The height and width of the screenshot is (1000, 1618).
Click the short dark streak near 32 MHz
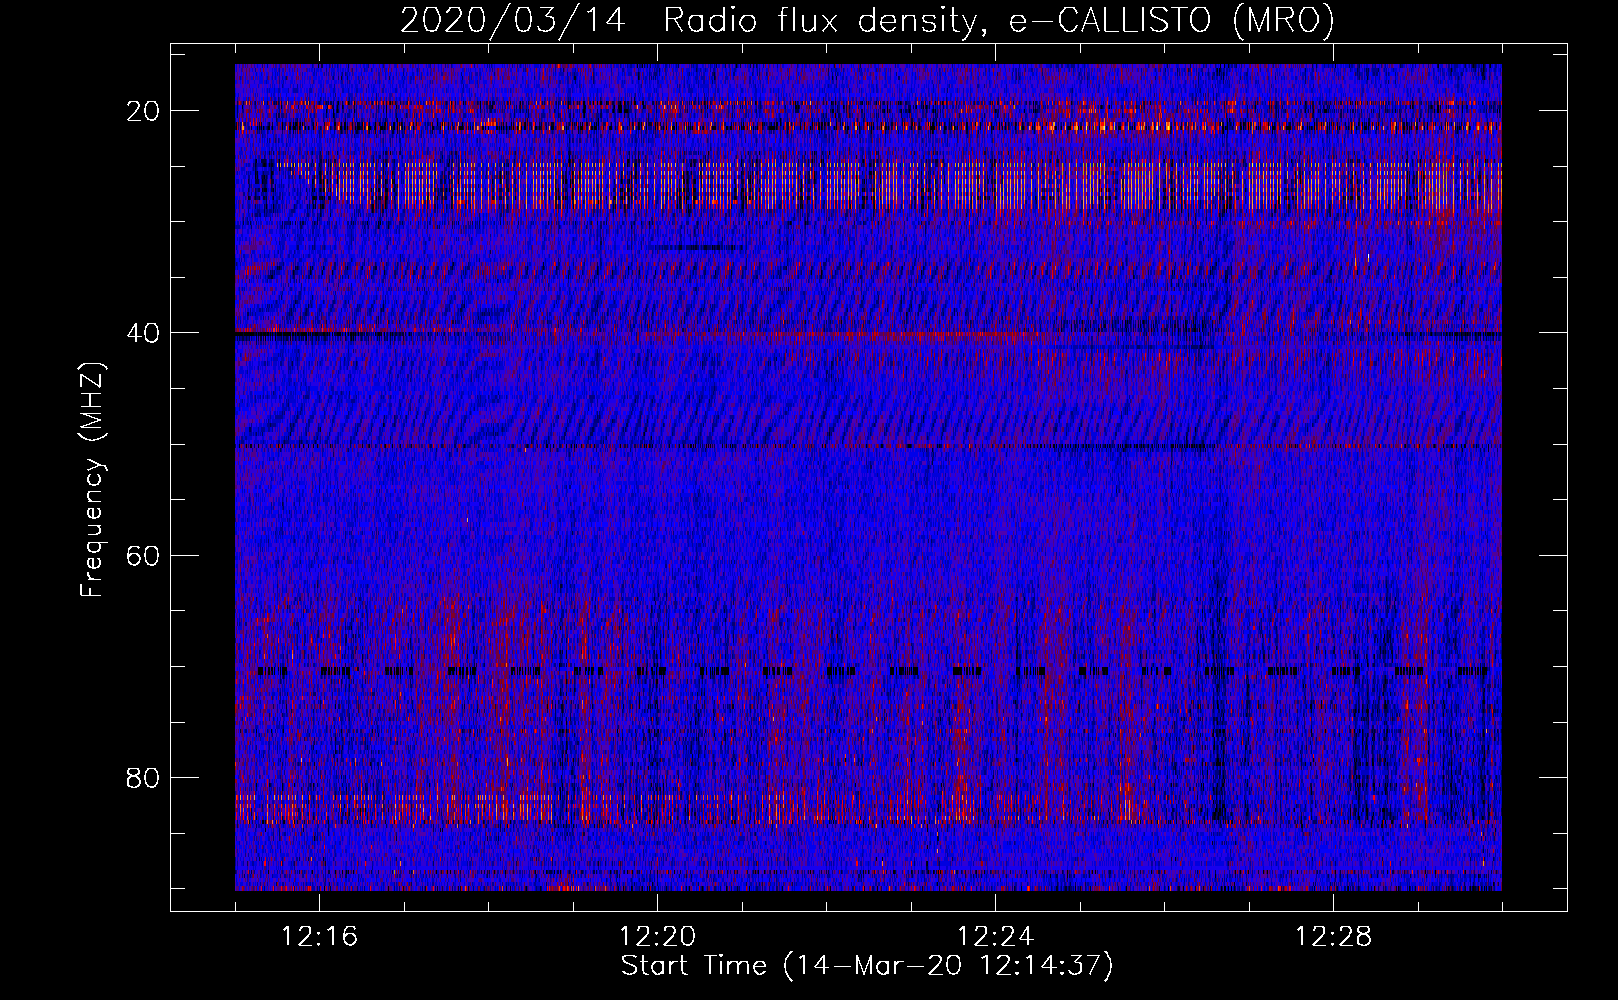click(697, 247)
